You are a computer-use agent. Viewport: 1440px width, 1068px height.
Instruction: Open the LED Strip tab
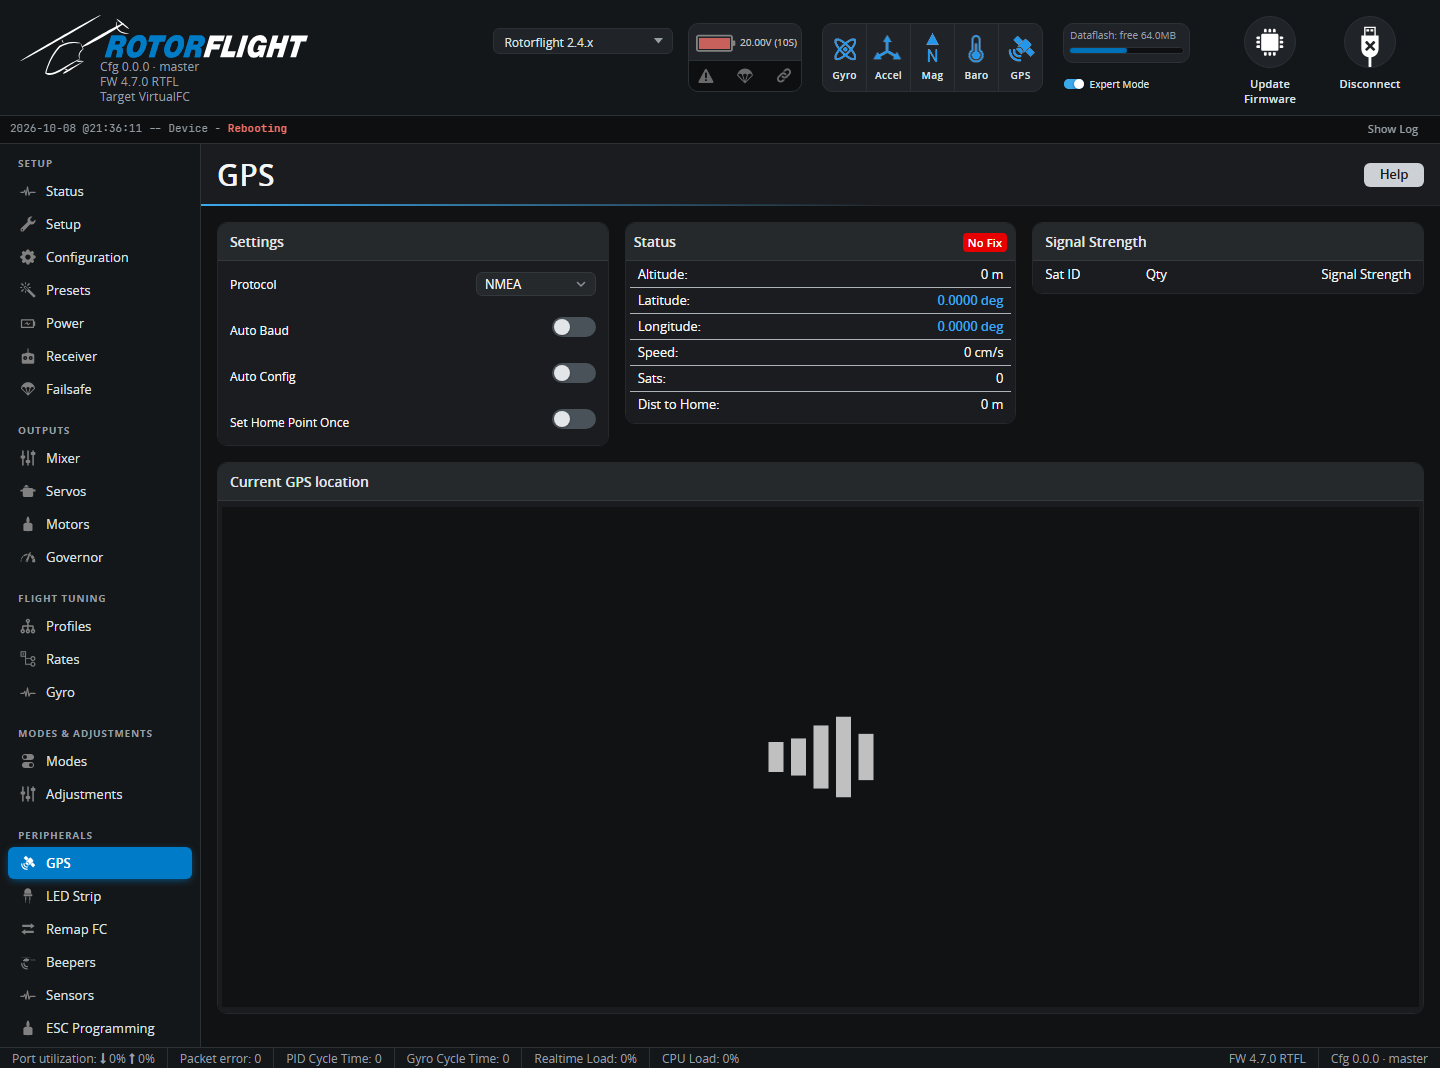(x=100, y=896)
